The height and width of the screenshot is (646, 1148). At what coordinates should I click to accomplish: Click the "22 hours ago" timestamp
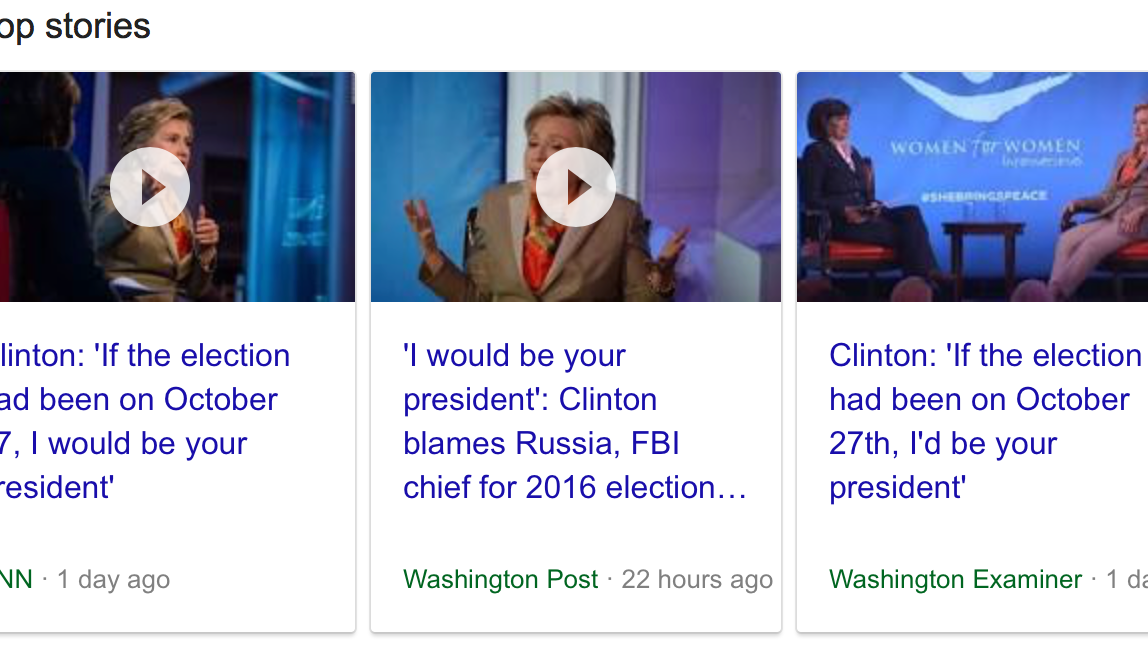(x=697, y=580)
